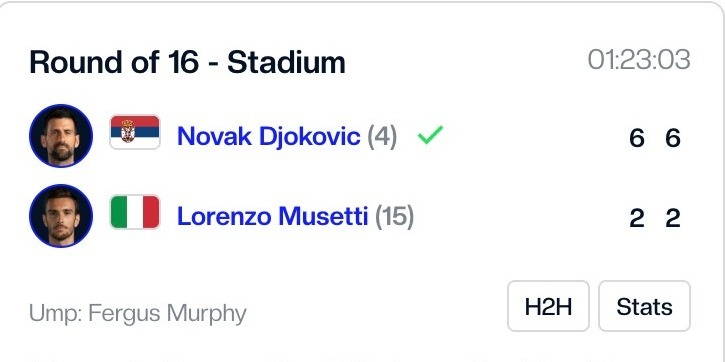The height and width of the screenshot is (362, 725).
Task: Click Novak Djokovic's profile photo
Action: coord(61,136)
